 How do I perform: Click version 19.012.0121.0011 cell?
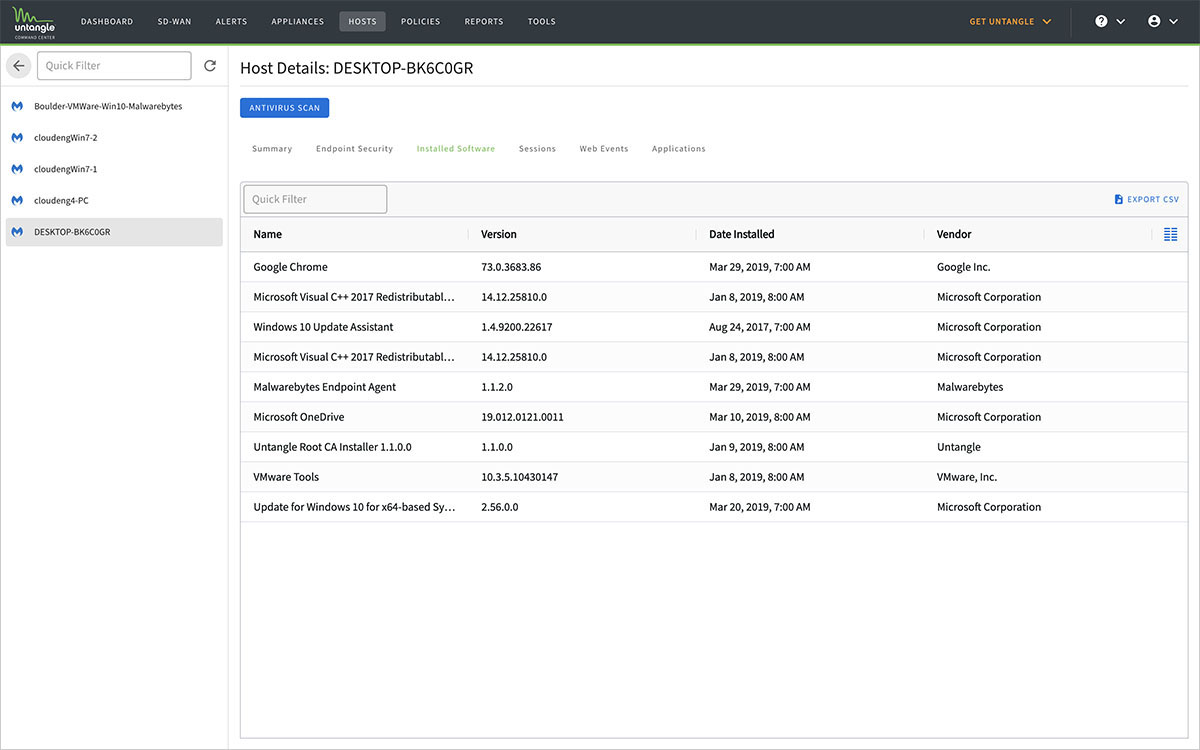[x=522, y=417]
